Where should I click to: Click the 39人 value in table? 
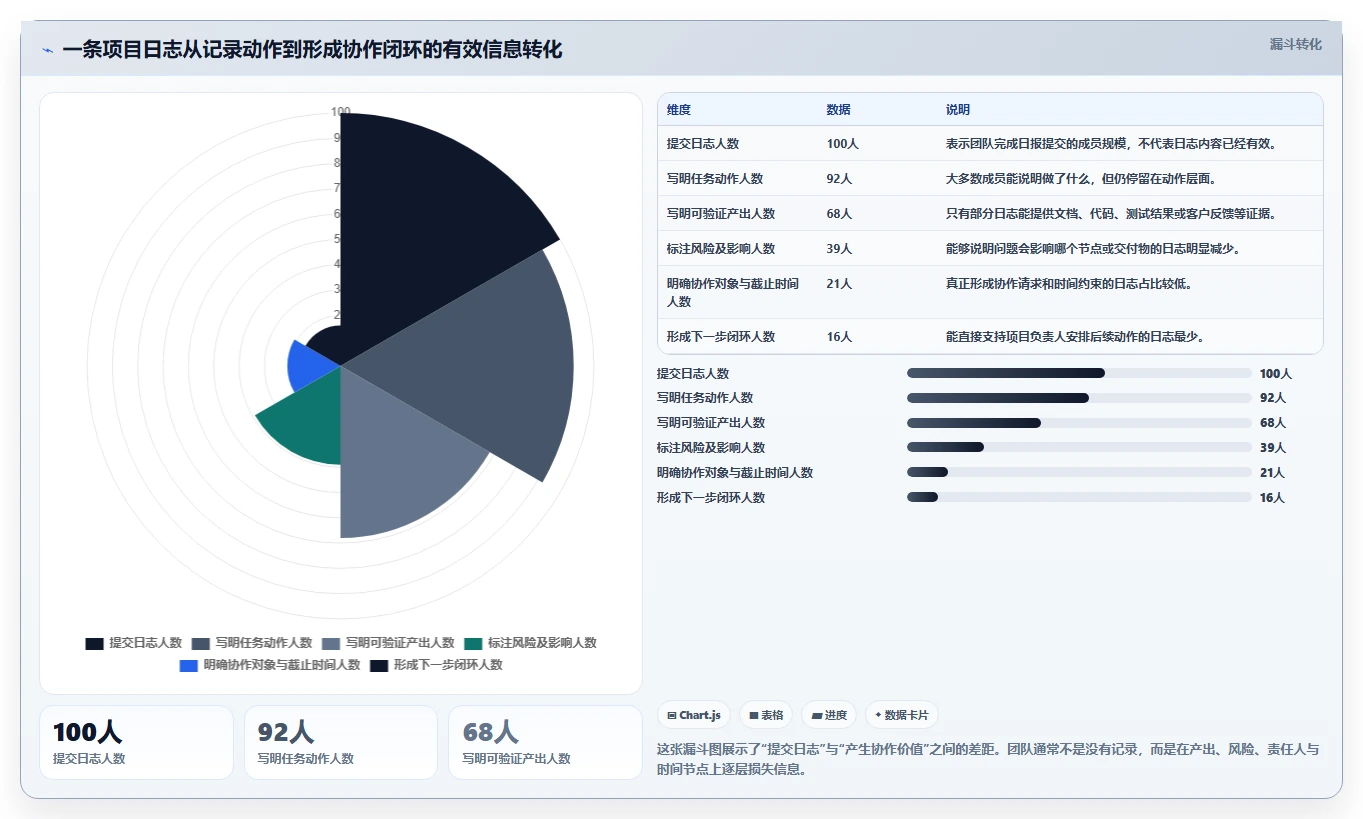(840, 248)
